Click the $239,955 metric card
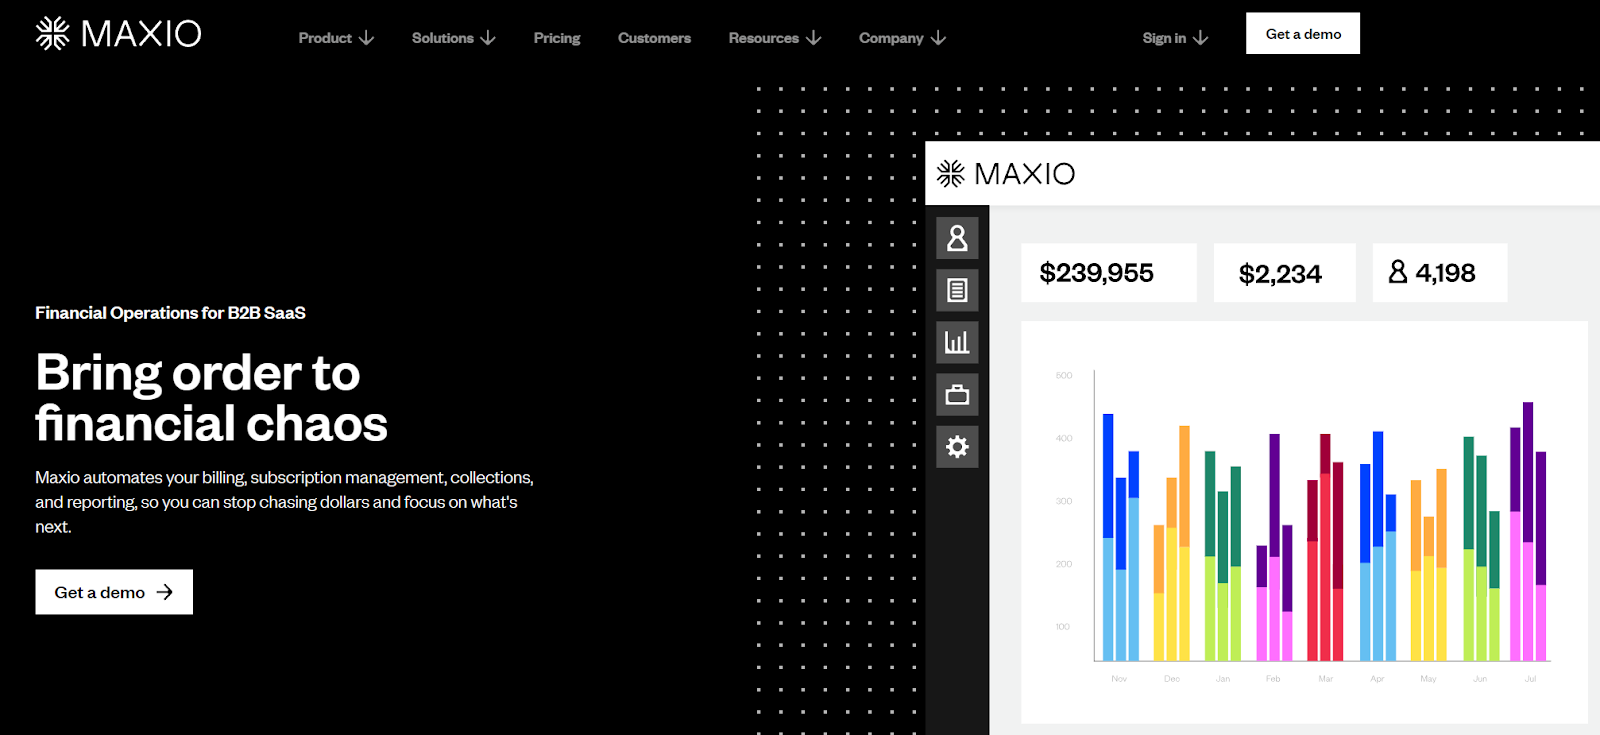 pyautogui.click(x=1109, y=273)
